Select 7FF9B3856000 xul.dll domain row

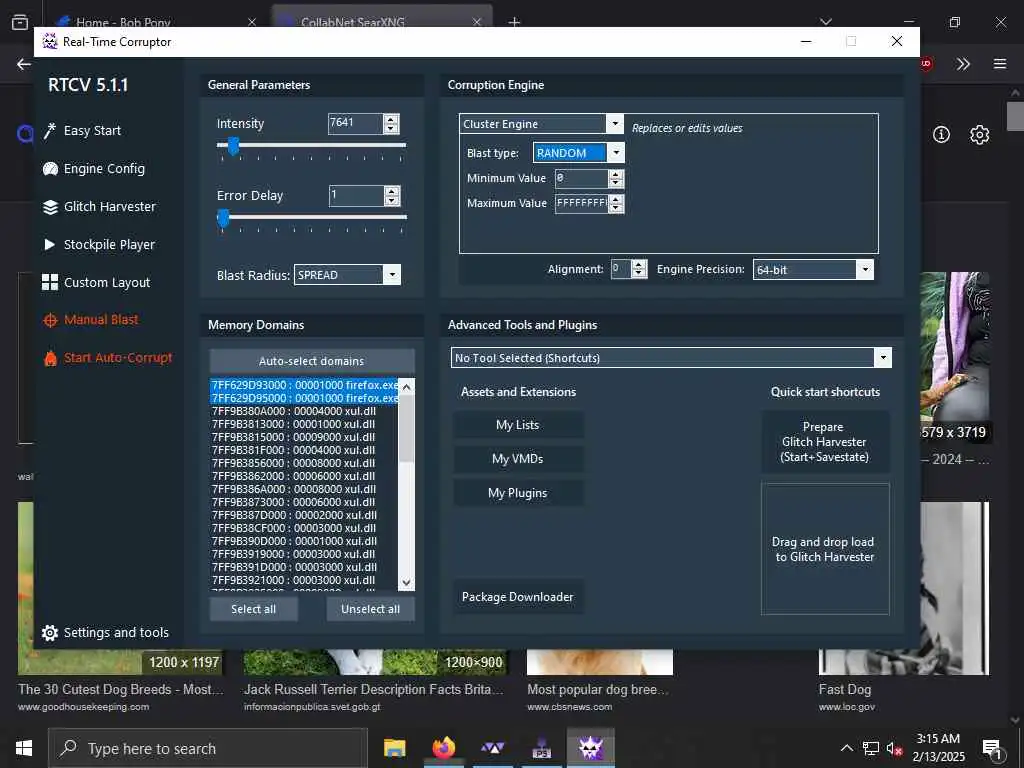304,463
